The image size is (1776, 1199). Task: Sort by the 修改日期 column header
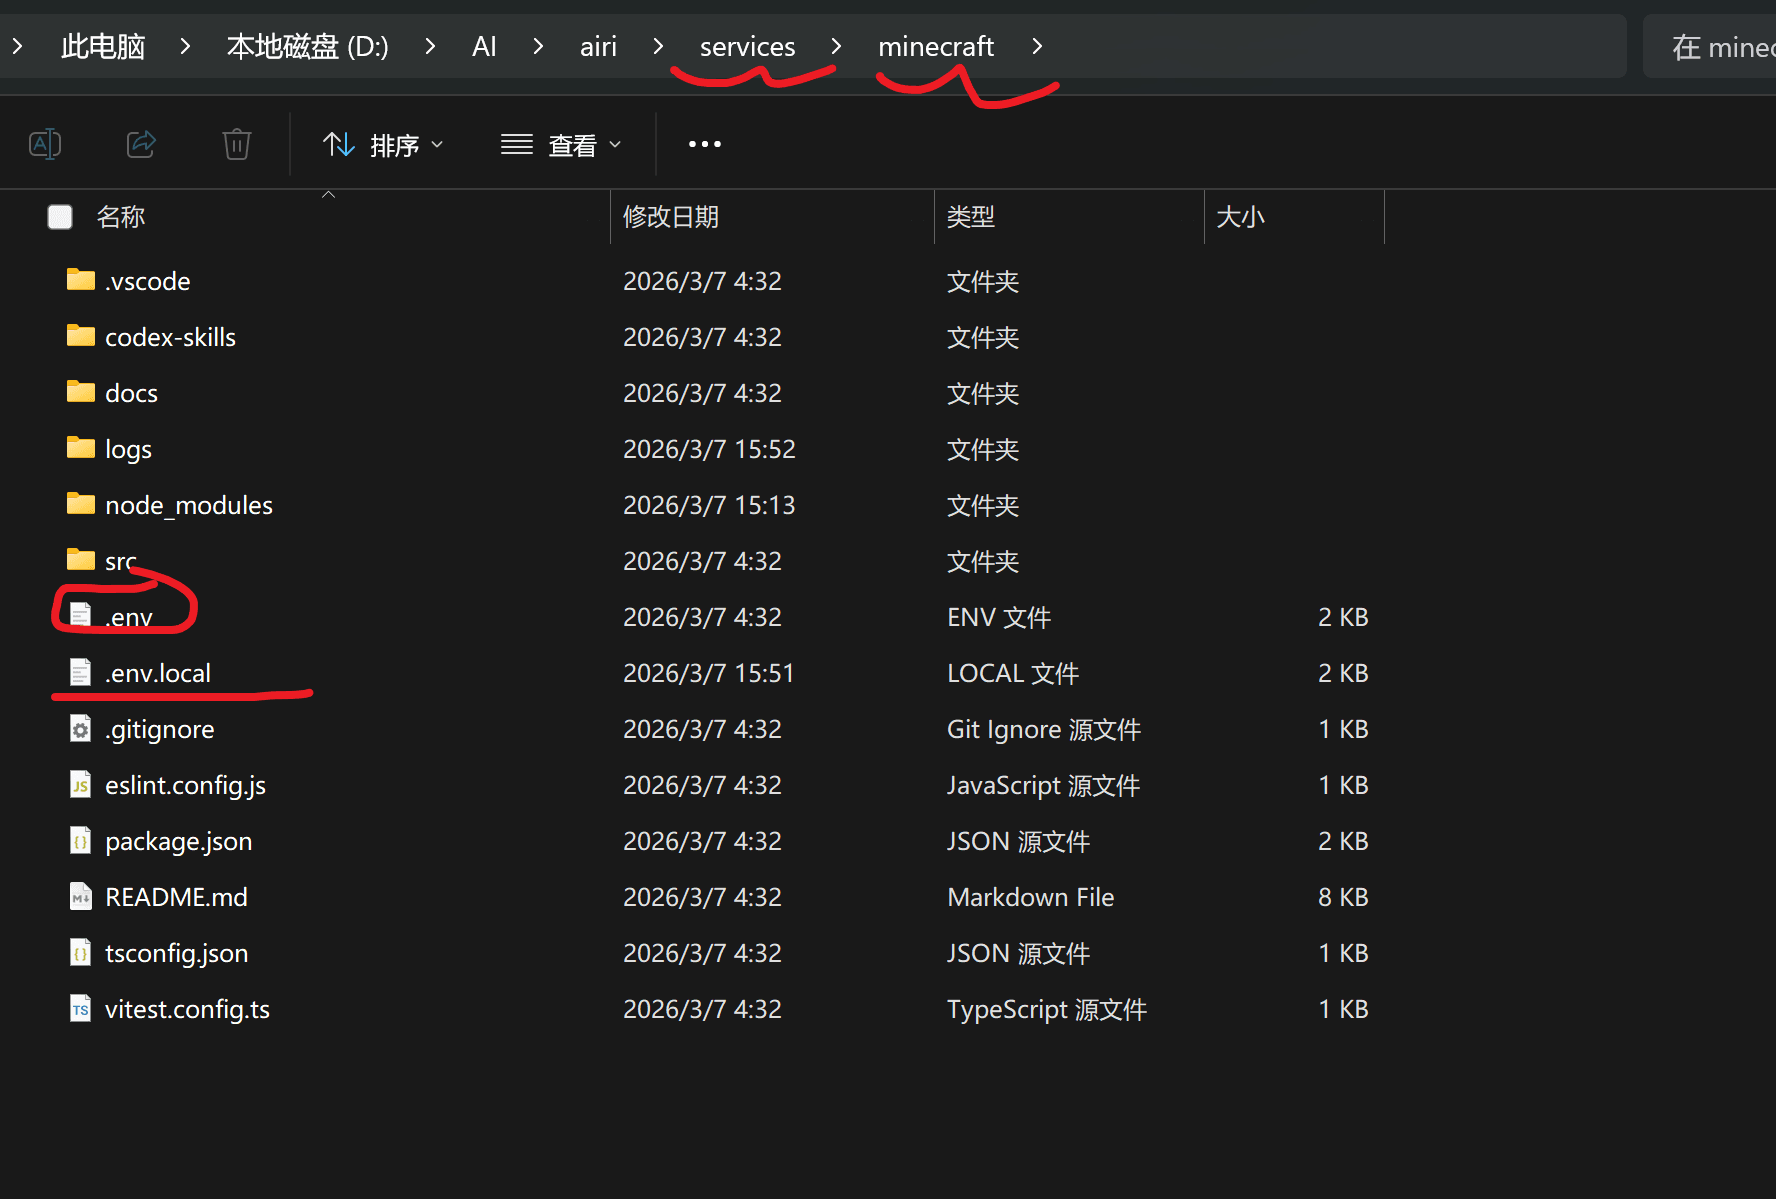coord(671,217)
